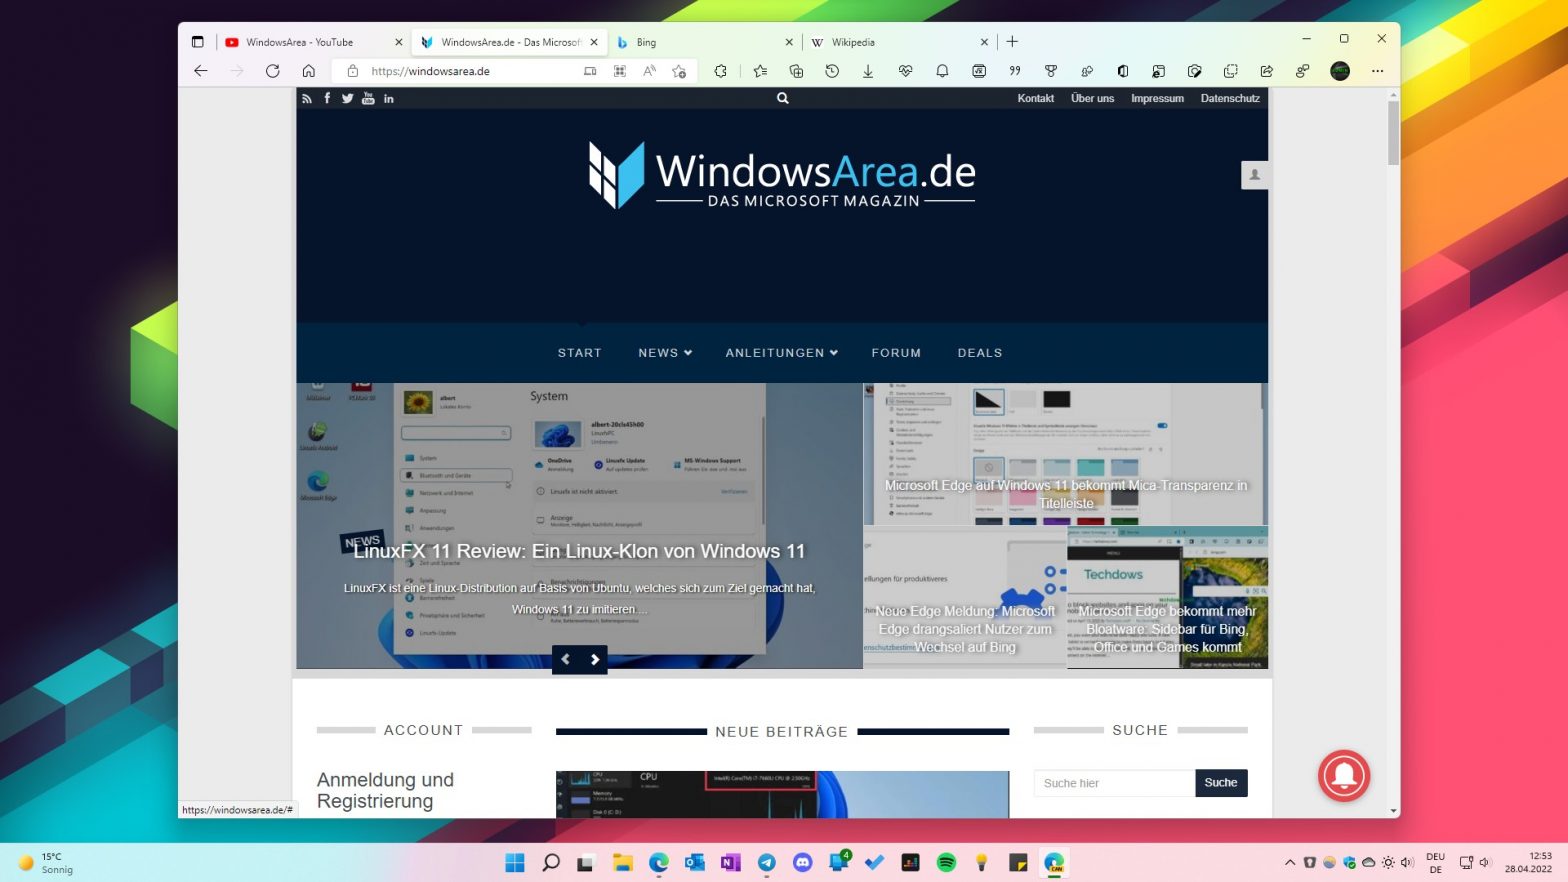Open site's YouTube icon in top bar
1568x882 pixels.
[368, 98]
